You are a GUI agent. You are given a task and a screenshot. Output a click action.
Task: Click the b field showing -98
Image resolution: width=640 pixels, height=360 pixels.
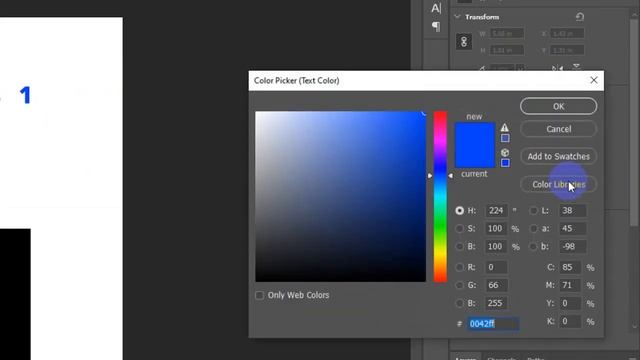click(x=573, y=247)
